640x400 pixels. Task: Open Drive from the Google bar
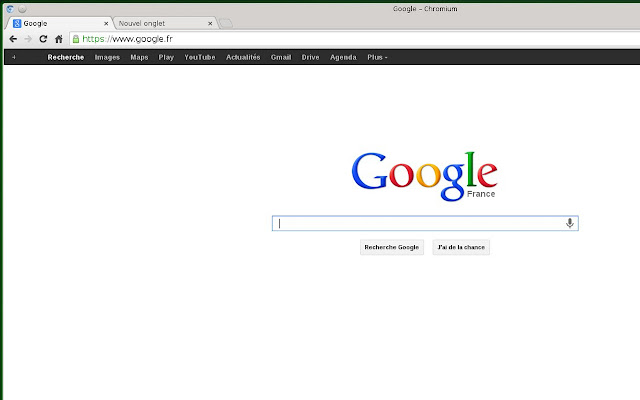click(x=310, y=57)
